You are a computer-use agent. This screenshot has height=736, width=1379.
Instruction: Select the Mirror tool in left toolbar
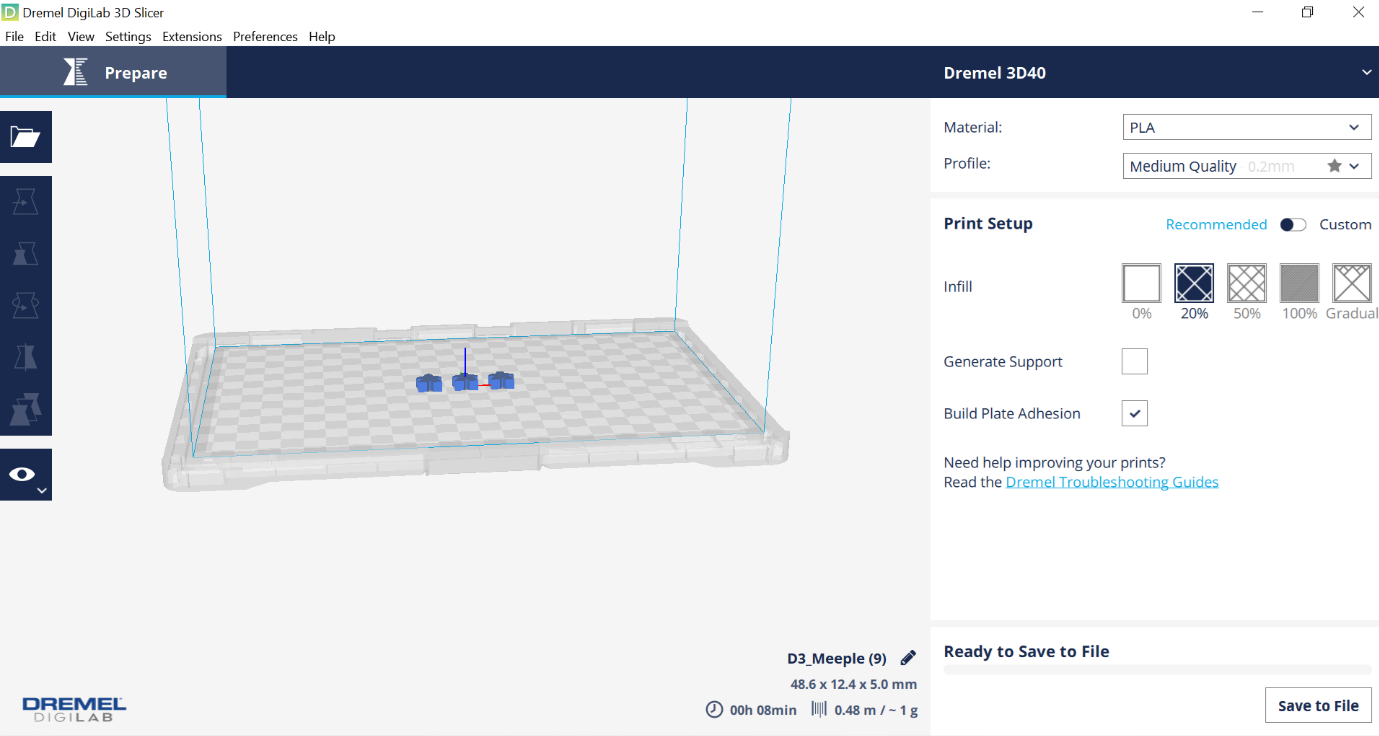click(25, 357)
